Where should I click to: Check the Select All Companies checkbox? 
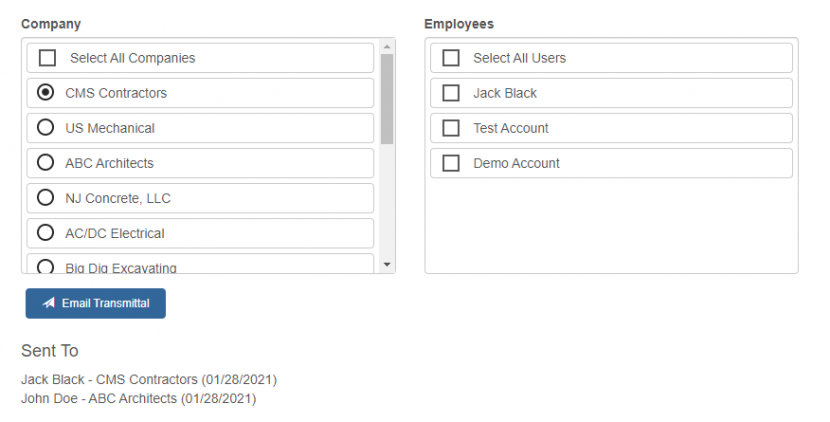(x=47, y=58)
